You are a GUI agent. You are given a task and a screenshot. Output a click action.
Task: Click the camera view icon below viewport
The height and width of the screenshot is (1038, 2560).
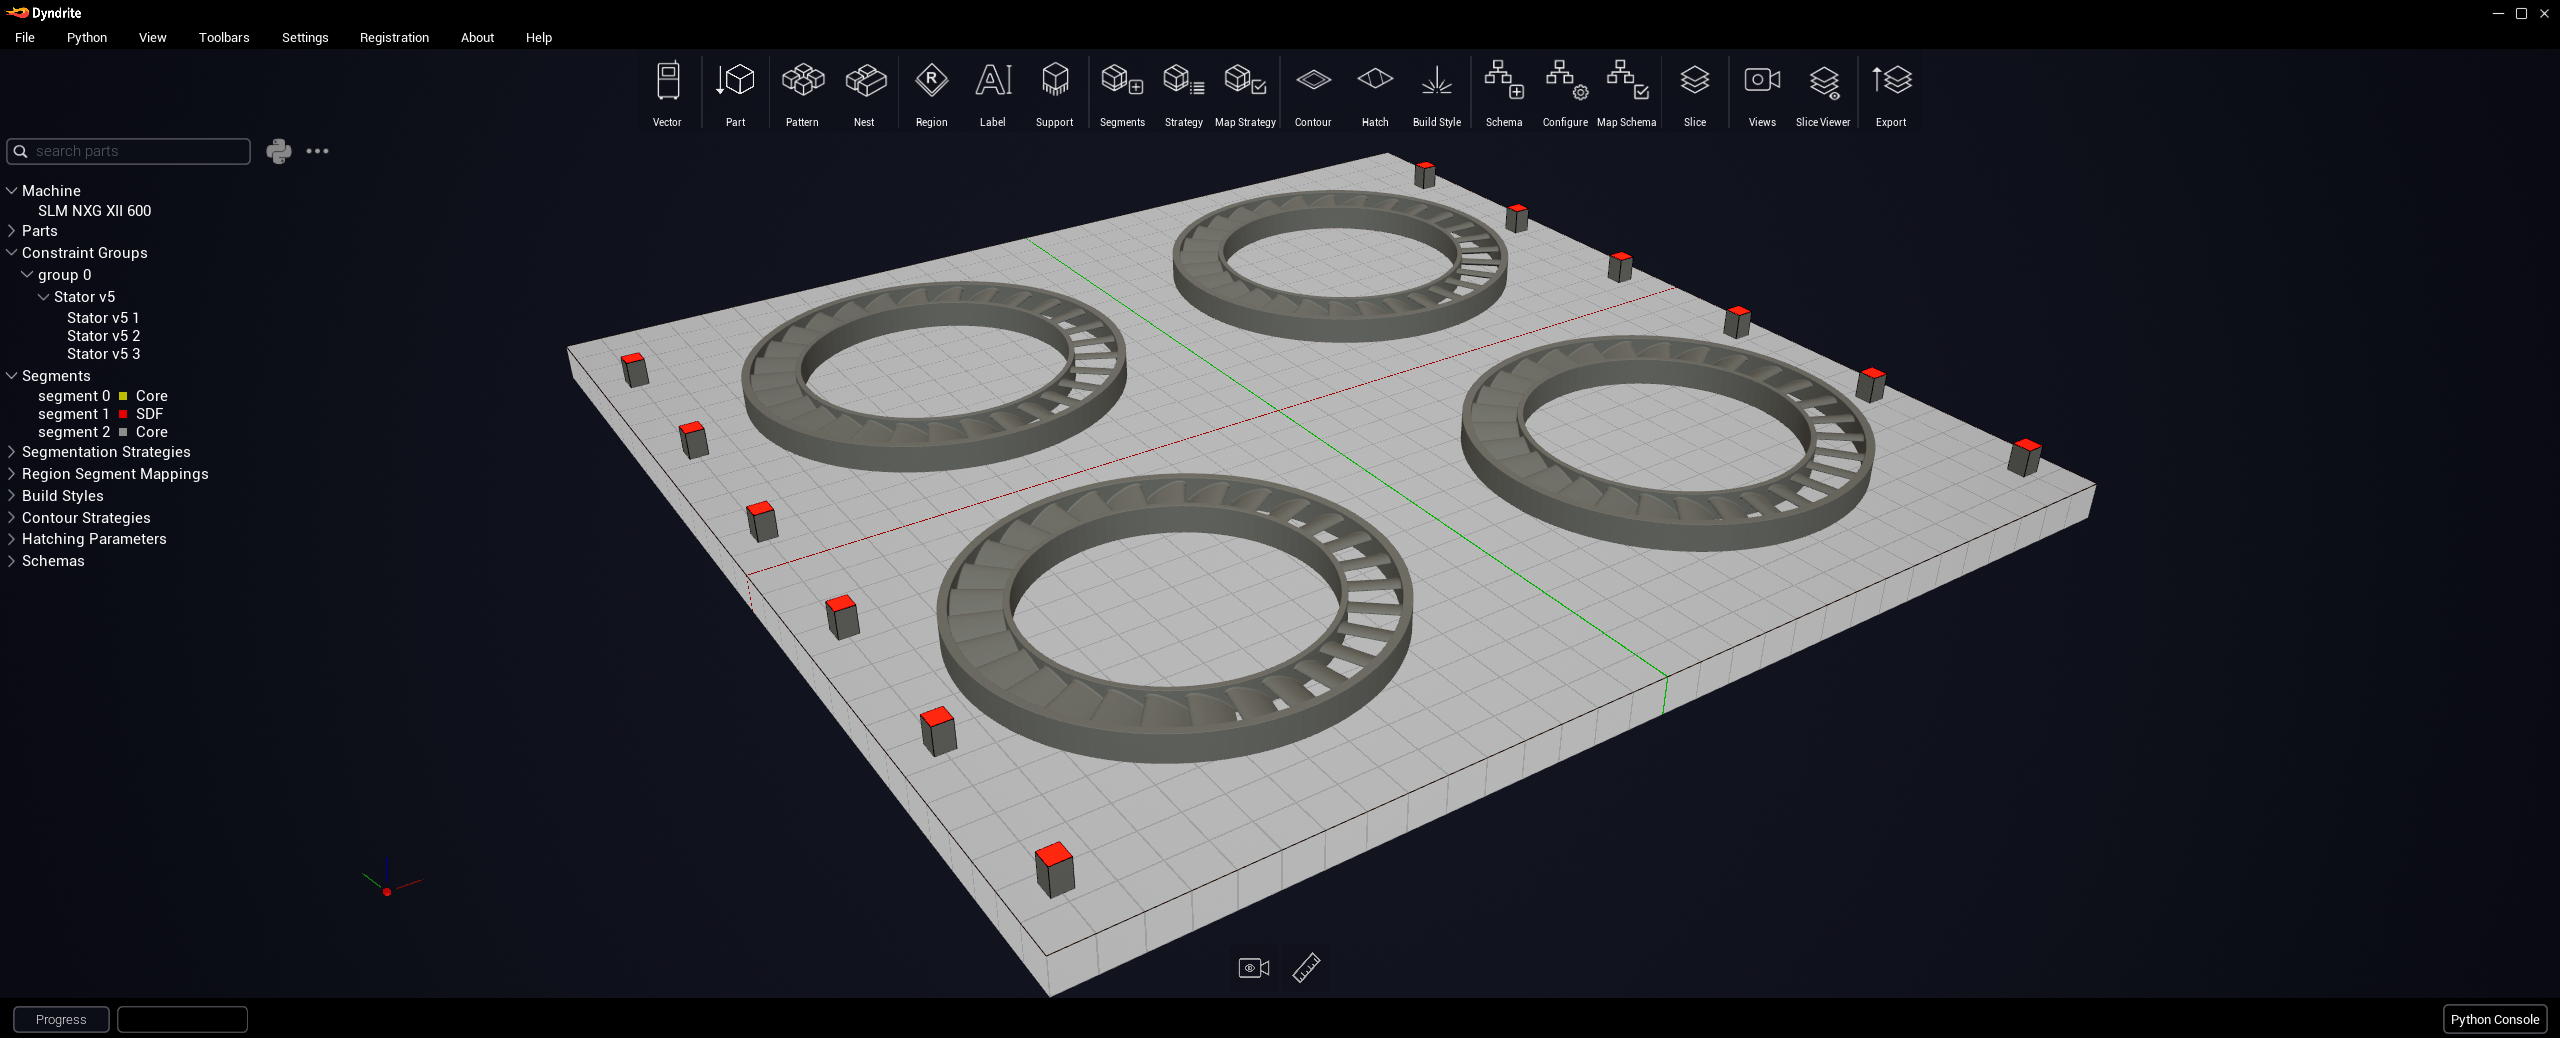pyautogui.click(x=1254, y=968)
